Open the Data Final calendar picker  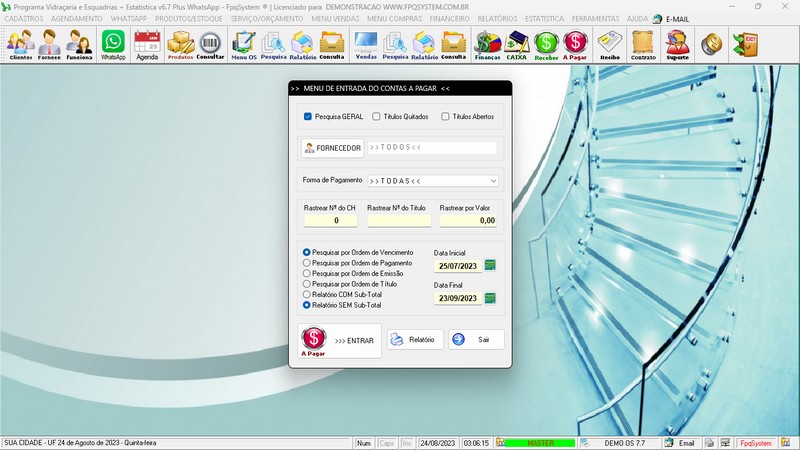pyautogui.click(x=490, y=298)
